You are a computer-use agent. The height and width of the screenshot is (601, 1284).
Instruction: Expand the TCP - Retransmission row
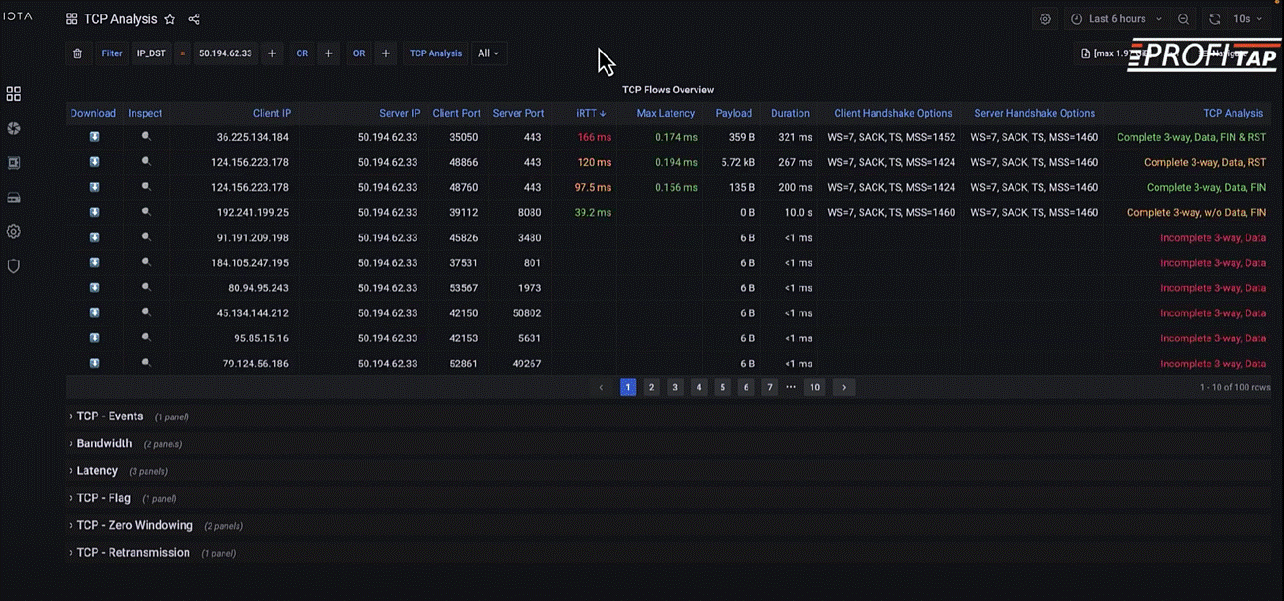click(x=133, y=553)
